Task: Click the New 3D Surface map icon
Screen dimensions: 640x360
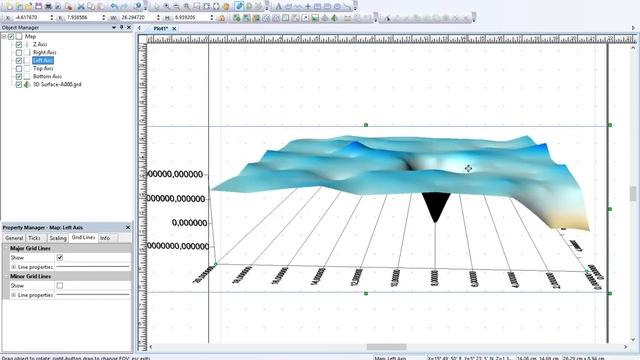Action: pos(334,18)
